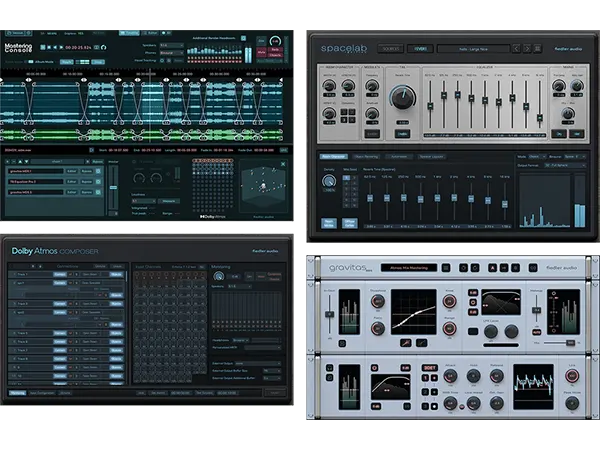Click the Reverb button in Spacelab header
The image size is (600, 450).
coord(420,49)
